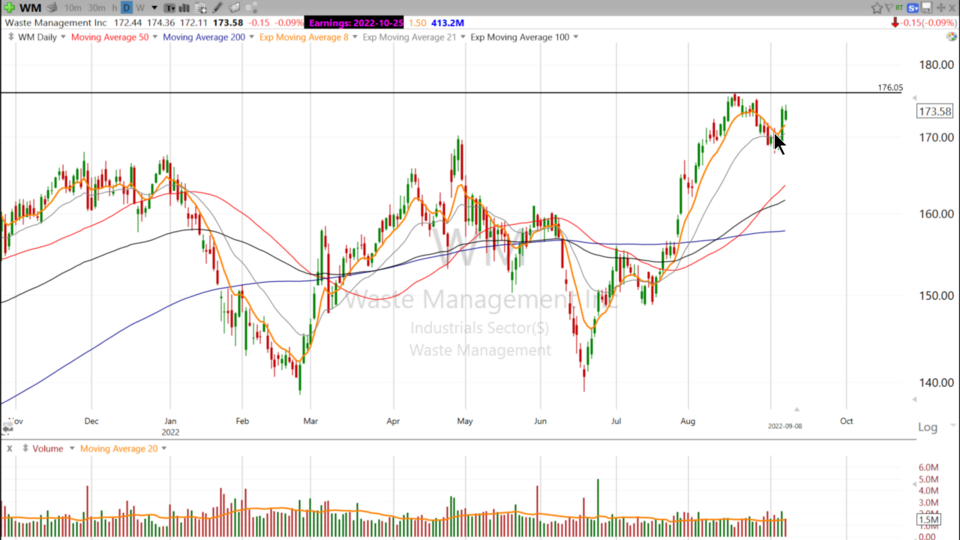Click the star favorite icon
Viewport: 960px width, 540px height.
(877, 8)
